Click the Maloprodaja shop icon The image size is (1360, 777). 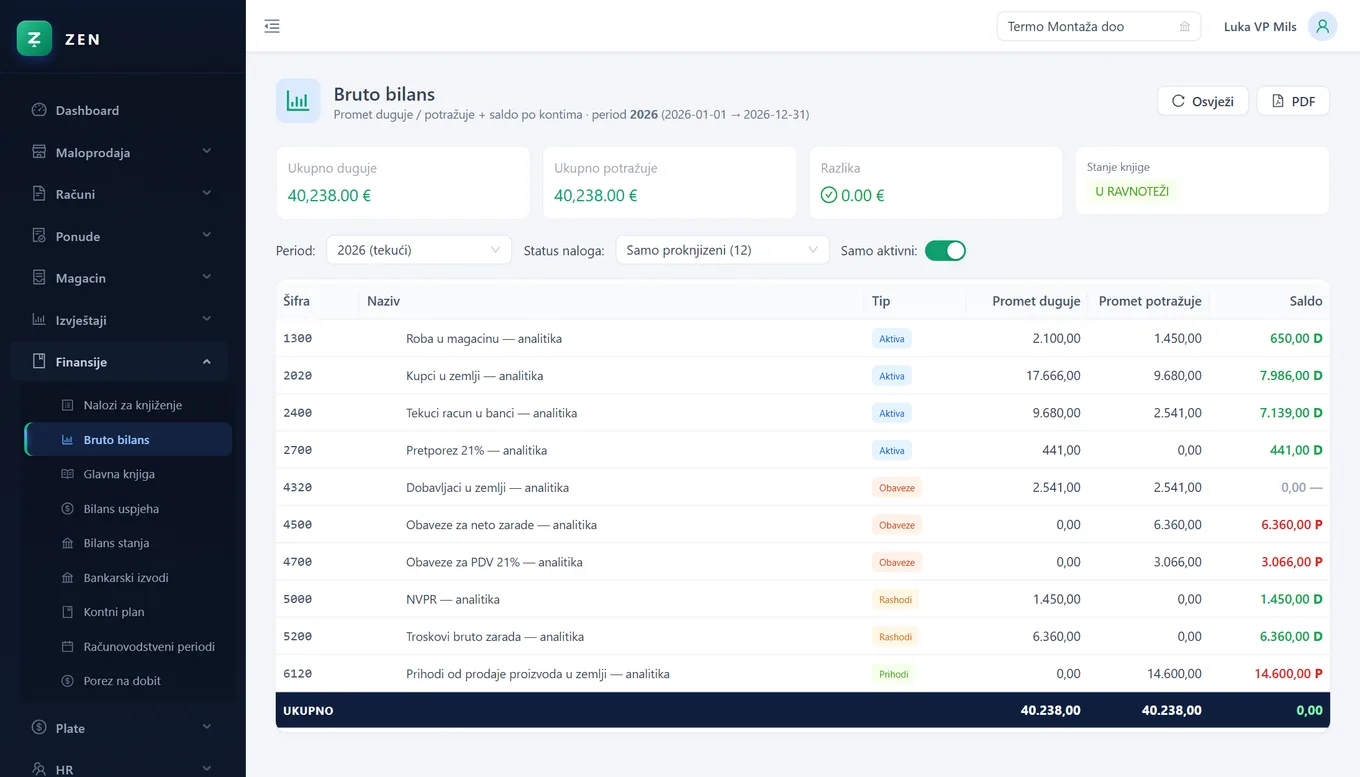[x=39, y=152]
